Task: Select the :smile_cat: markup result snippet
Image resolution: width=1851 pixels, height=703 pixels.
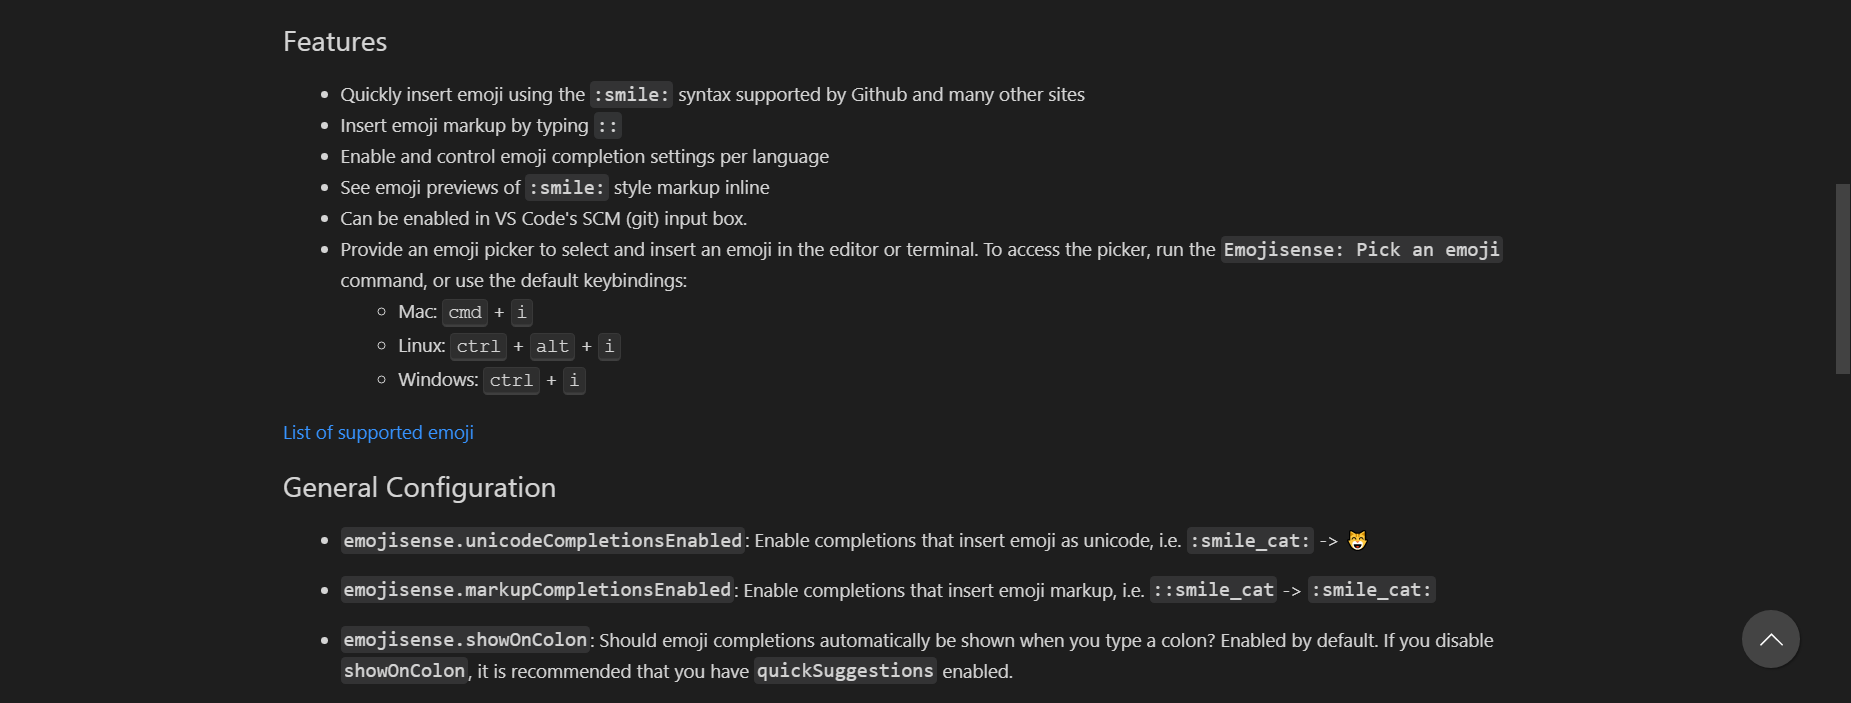Action: 1370,589
